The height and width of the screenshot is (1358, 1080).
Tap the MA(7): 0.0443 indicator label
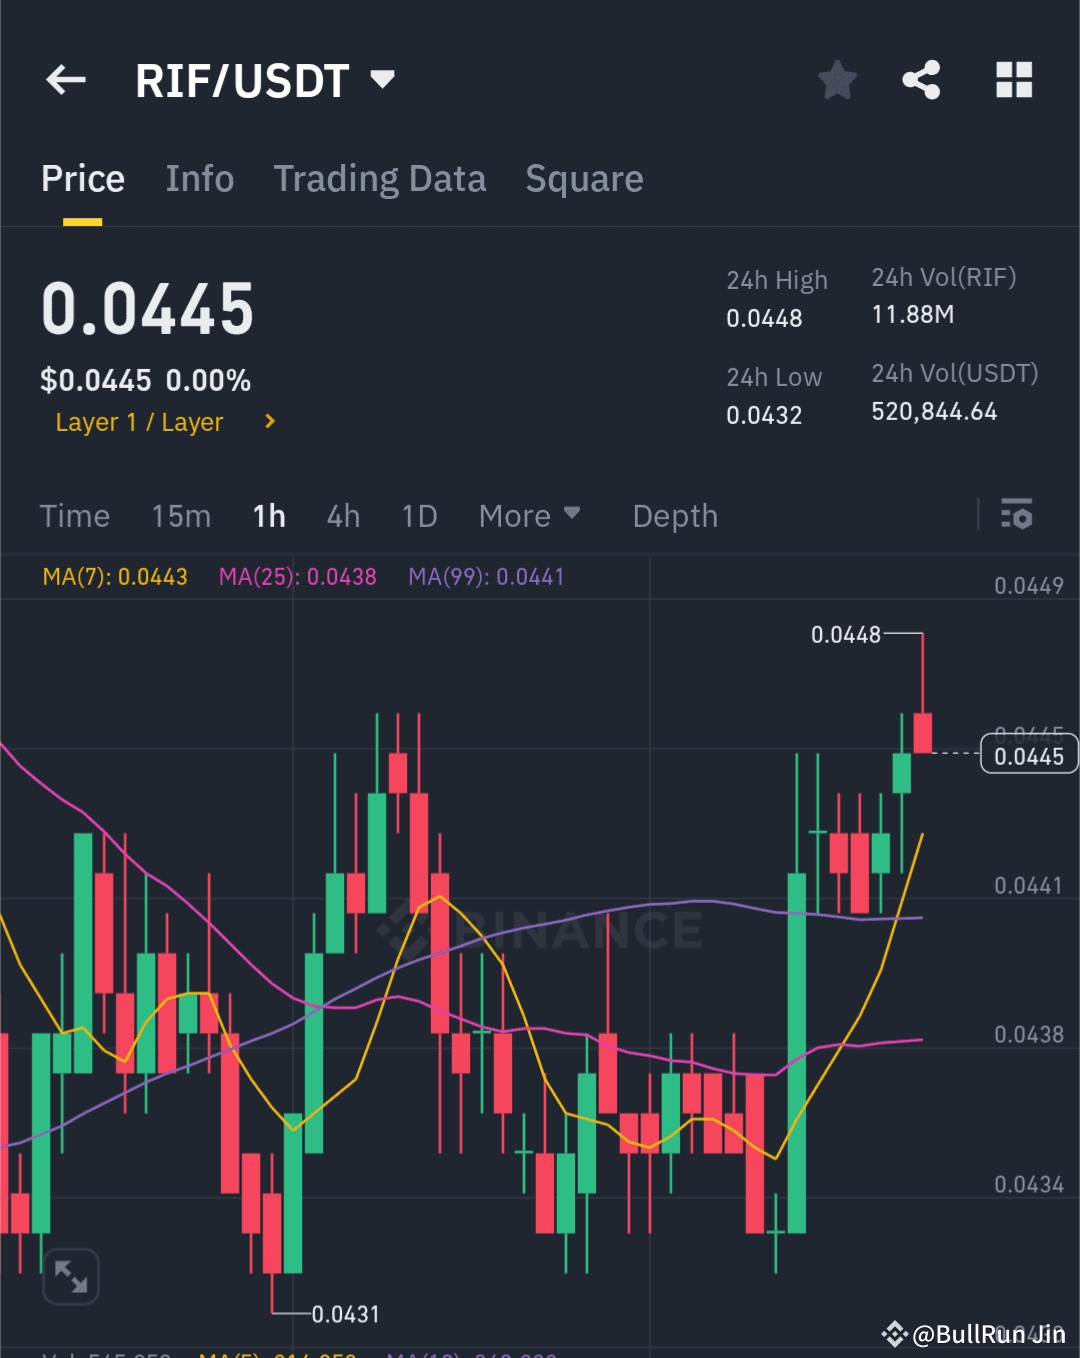[x=115, y=577]
